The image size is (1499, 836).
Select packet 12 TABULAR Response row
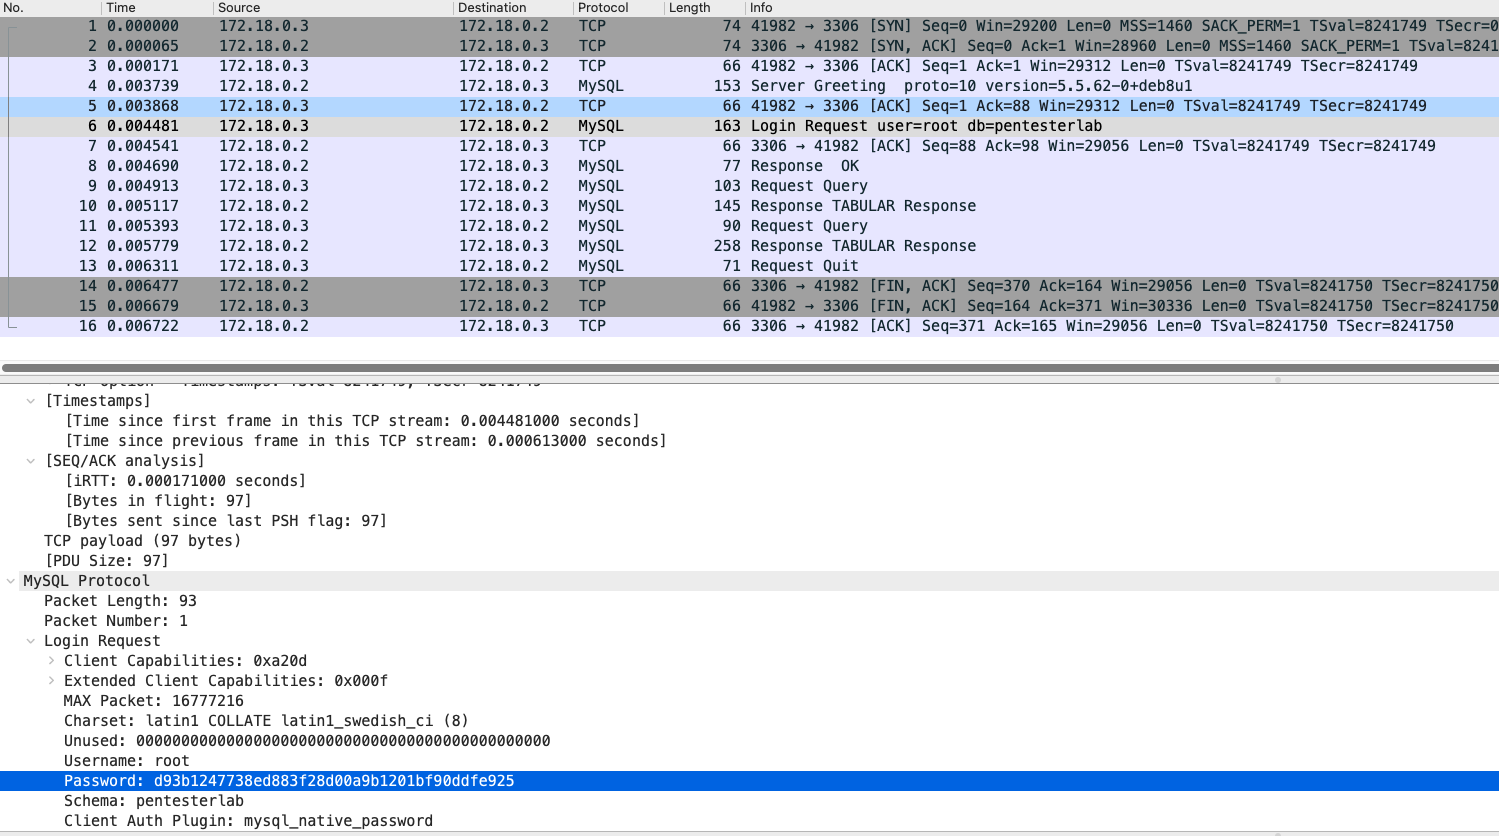[x=749, y=246]
